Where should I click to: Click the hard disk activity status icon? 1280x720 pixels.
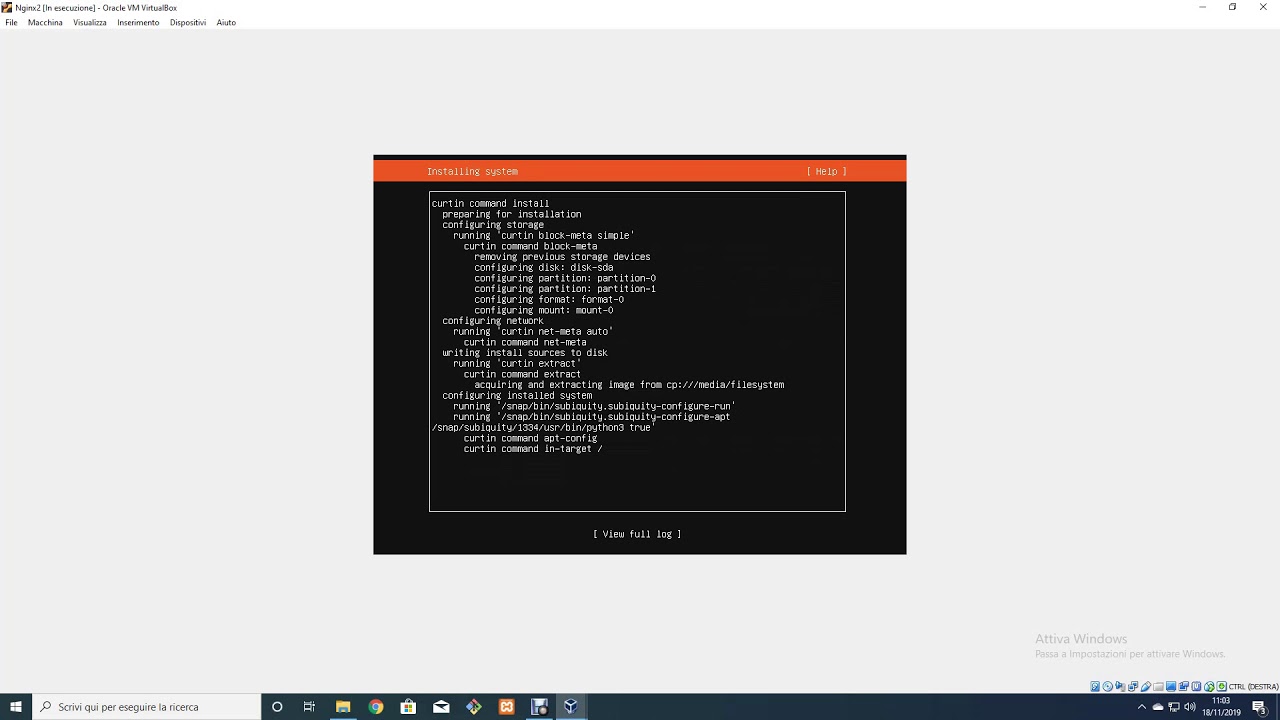[x=1095, y=687]
